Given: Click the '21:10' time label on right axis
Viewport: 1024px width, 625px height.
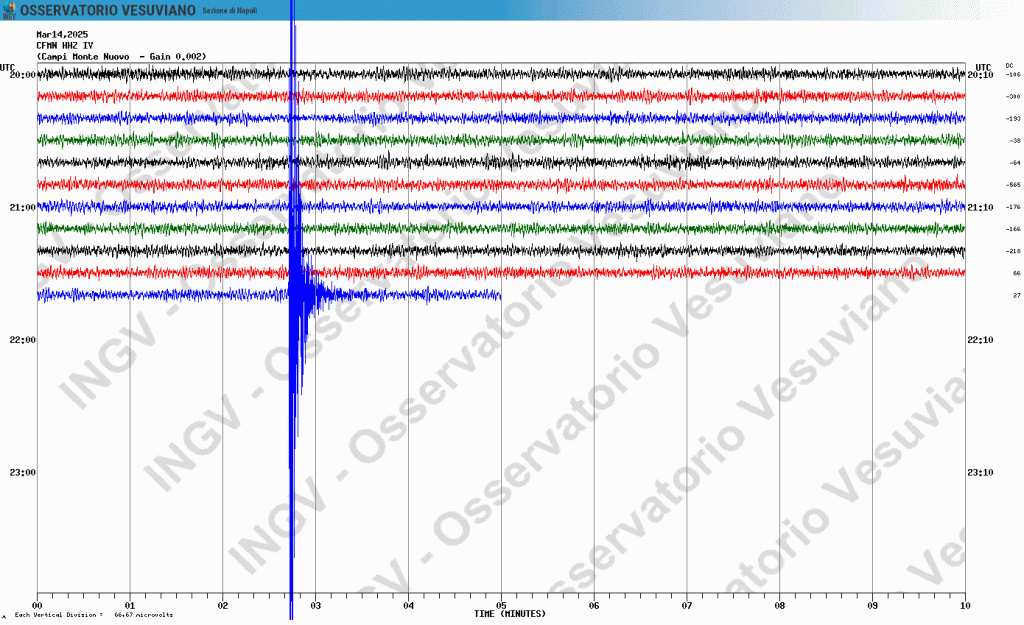Looking at the screenshot, I should 980,208.
